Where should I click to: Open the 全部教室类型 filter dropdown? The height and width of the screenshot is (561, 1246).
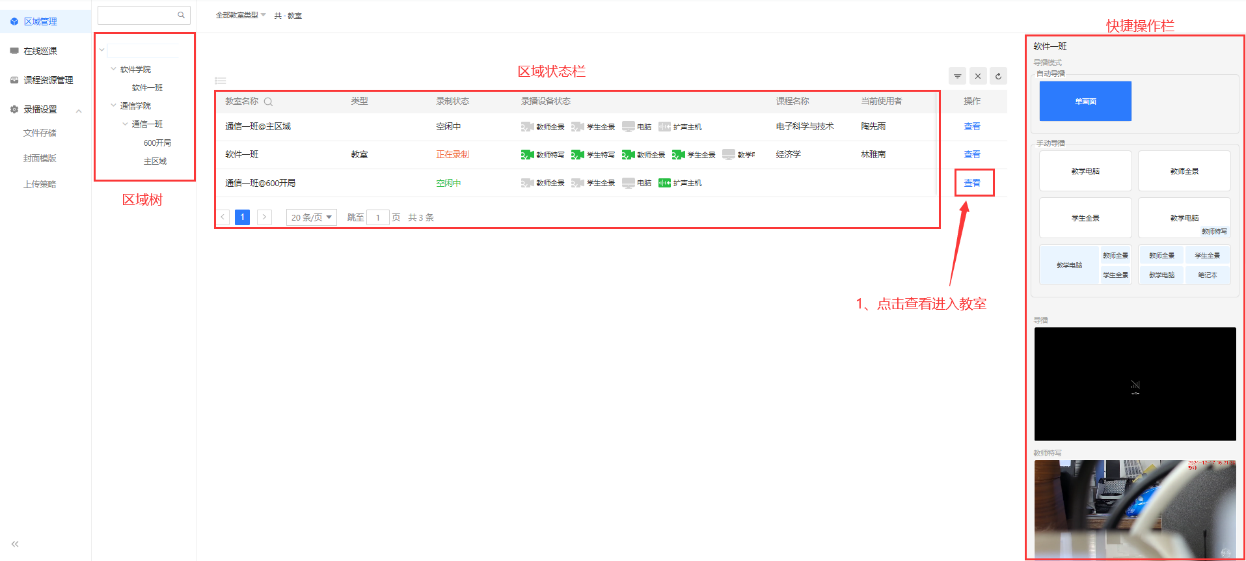tap(241, 15)
